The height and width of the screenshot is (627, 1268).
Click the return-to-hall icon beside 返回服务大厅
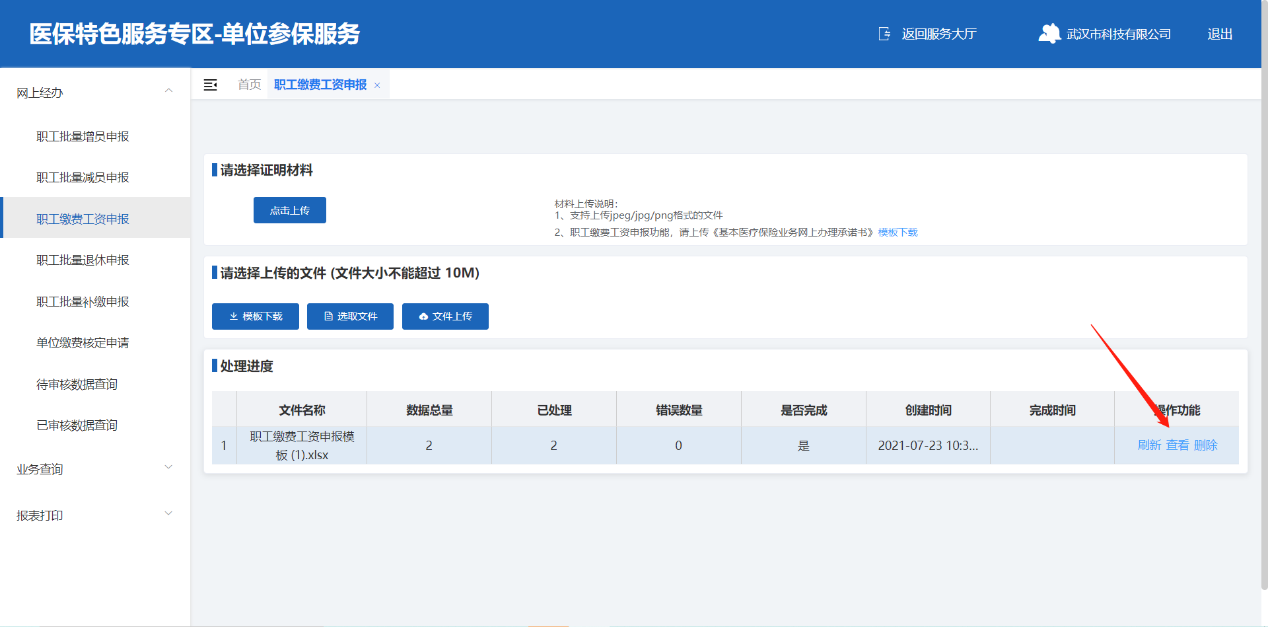click(x=884, y=34)
